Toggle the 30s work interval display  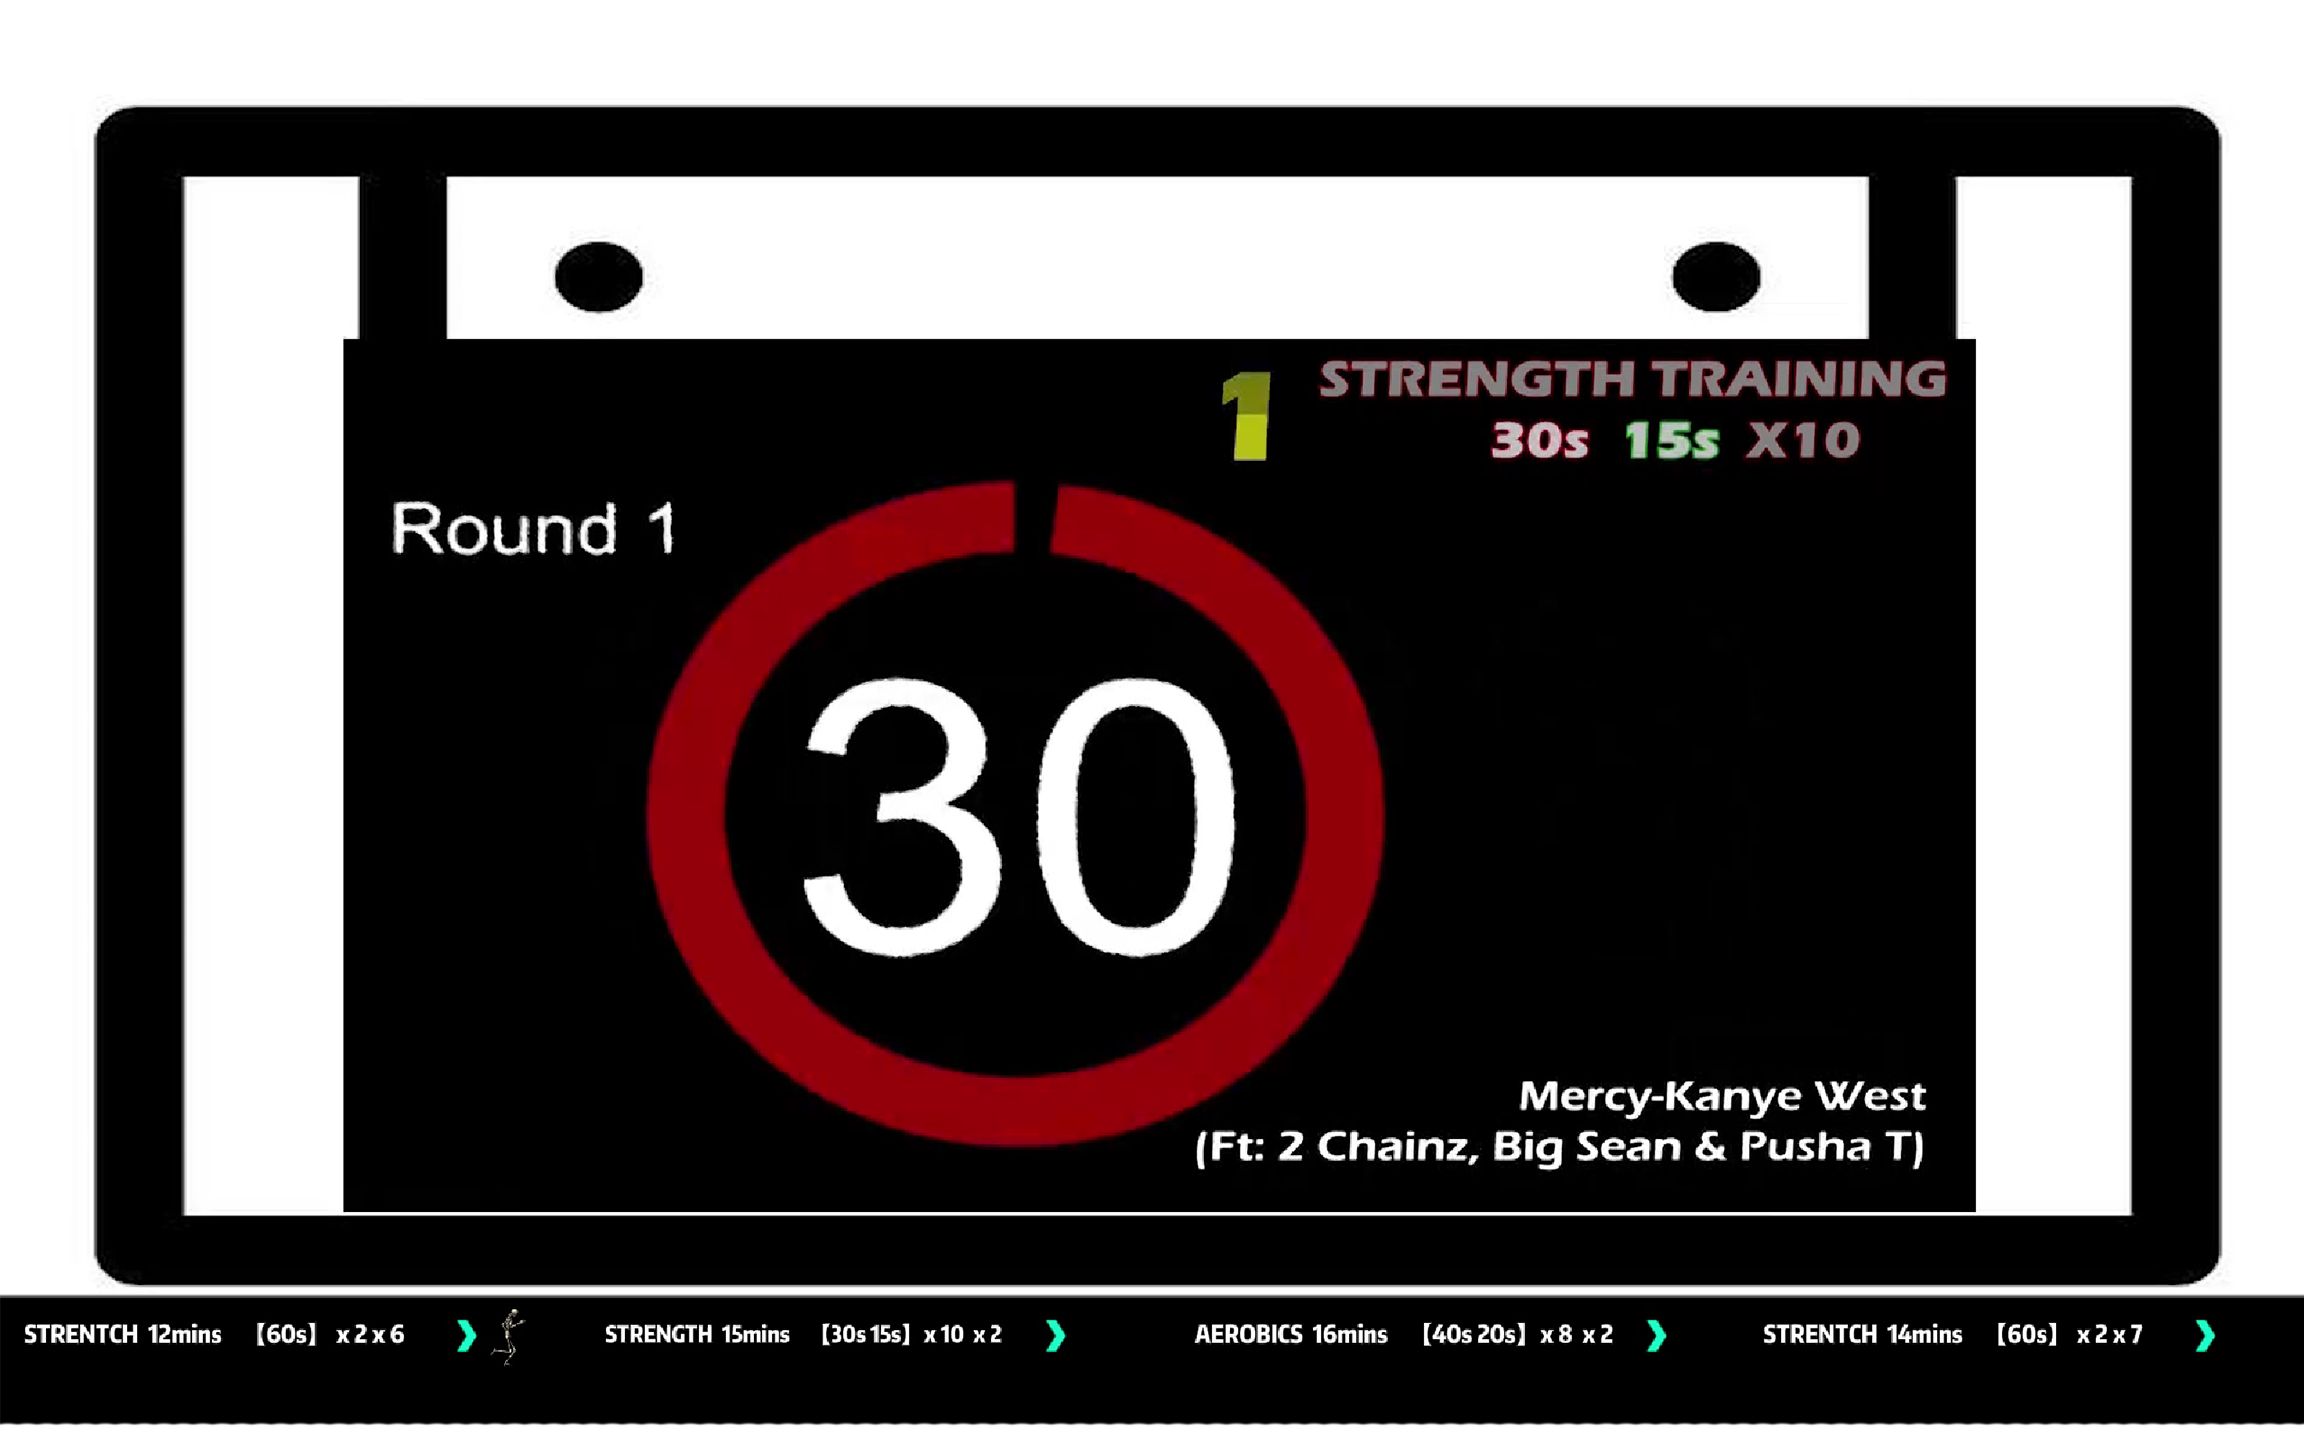[x=1526, y=440]
